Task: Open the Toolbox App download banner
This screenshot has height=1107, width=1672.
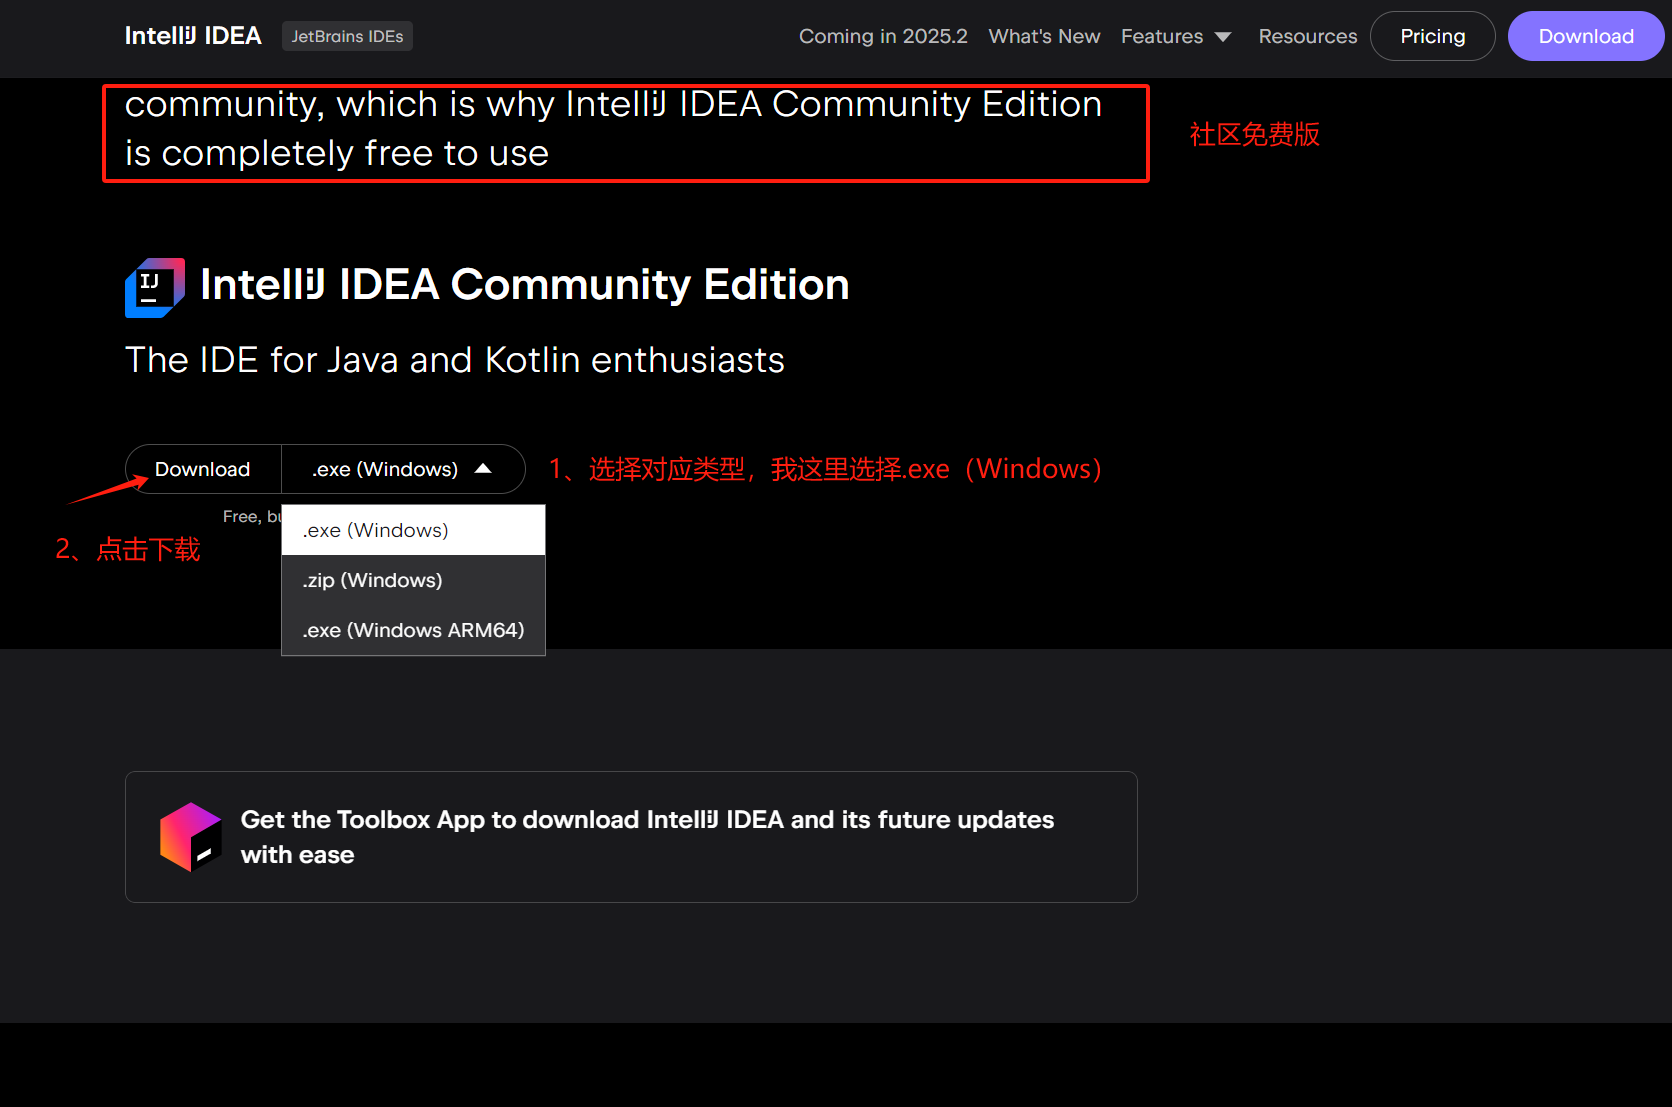Action: pos(631,837)
